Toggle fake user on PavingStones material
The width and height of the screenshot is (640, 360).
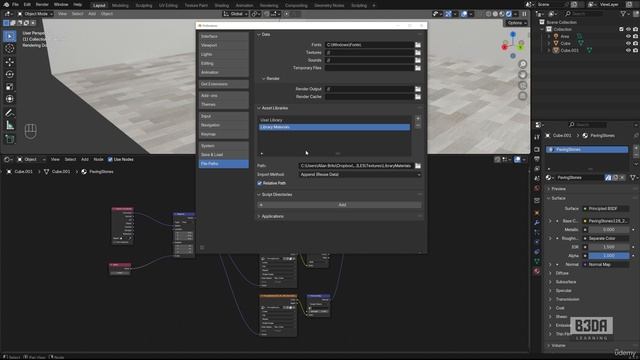coord(608,178)
